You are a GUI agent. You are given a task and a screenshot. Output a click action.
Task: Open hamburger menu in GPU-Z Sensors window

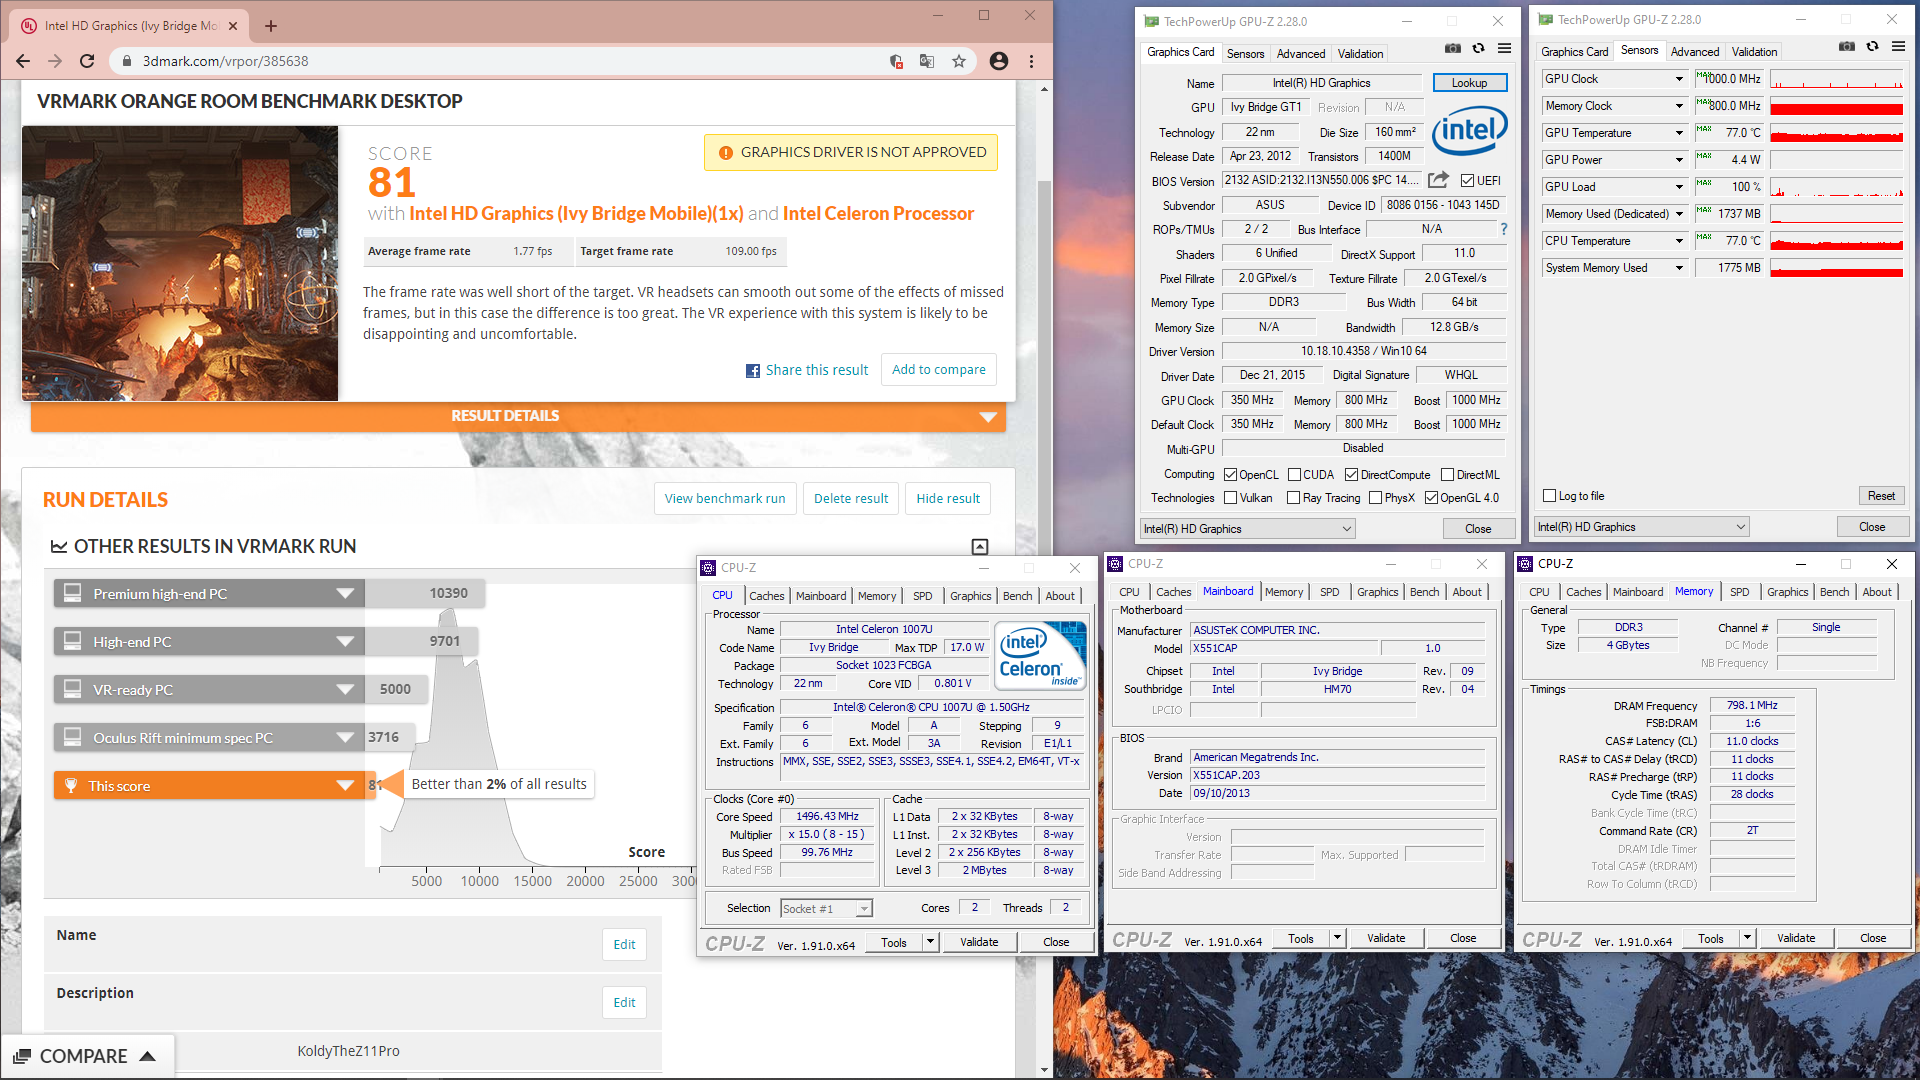1898,46
